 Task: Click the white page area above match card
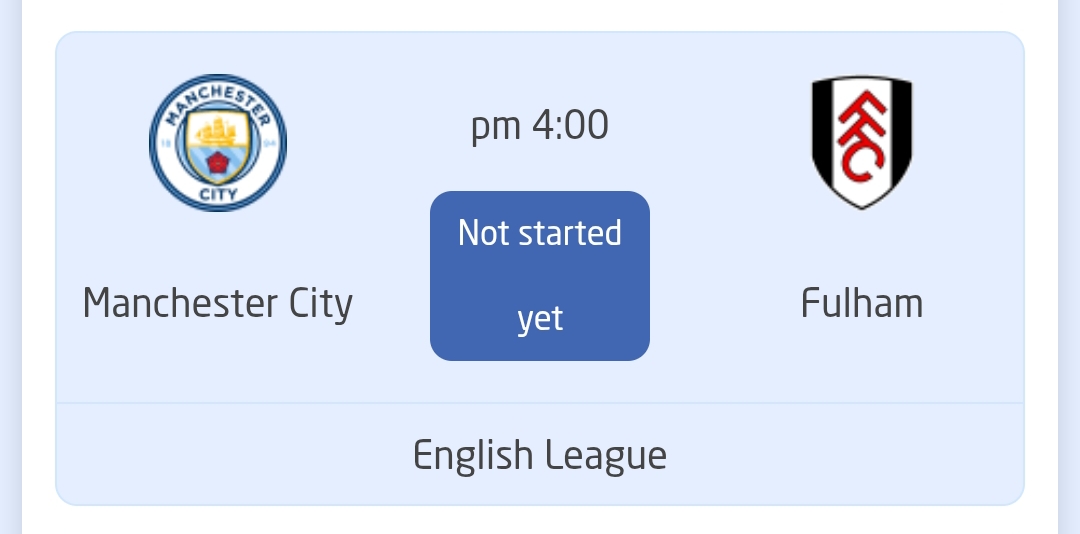[x=540, y=14]
